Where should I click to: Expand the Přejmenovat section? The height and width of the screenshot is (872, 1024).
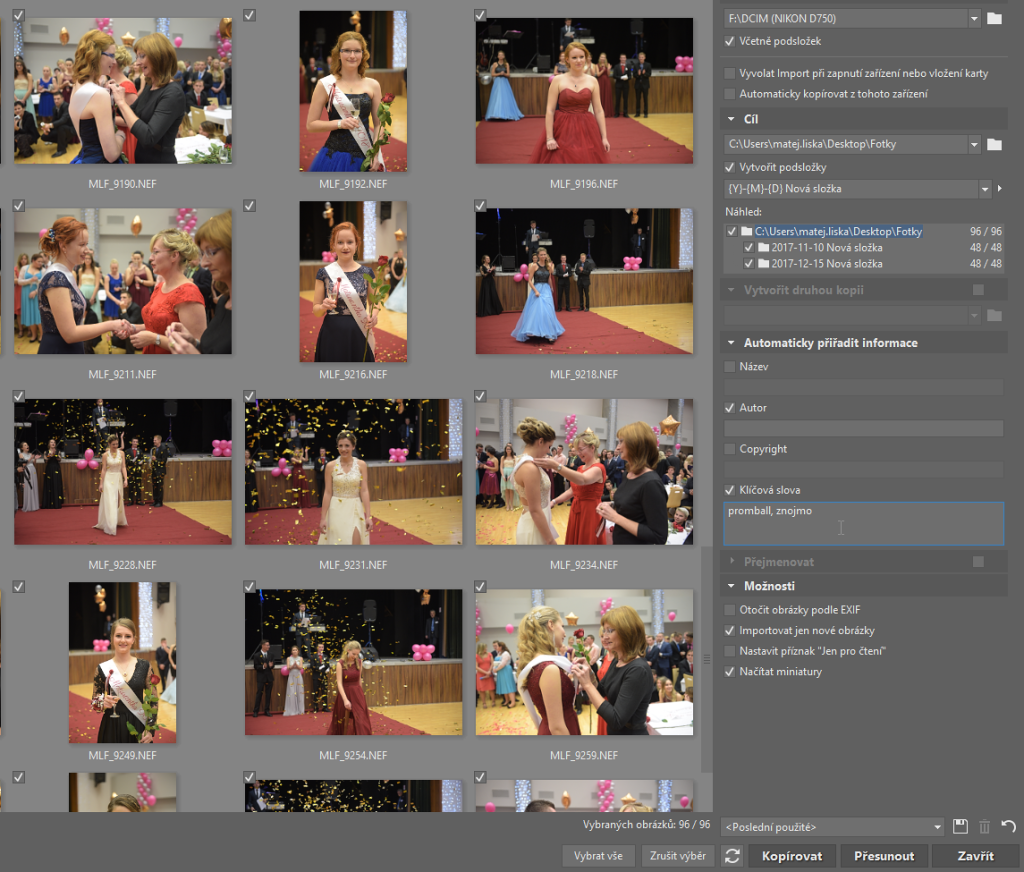pyautogui.click(x=731, y=562)
